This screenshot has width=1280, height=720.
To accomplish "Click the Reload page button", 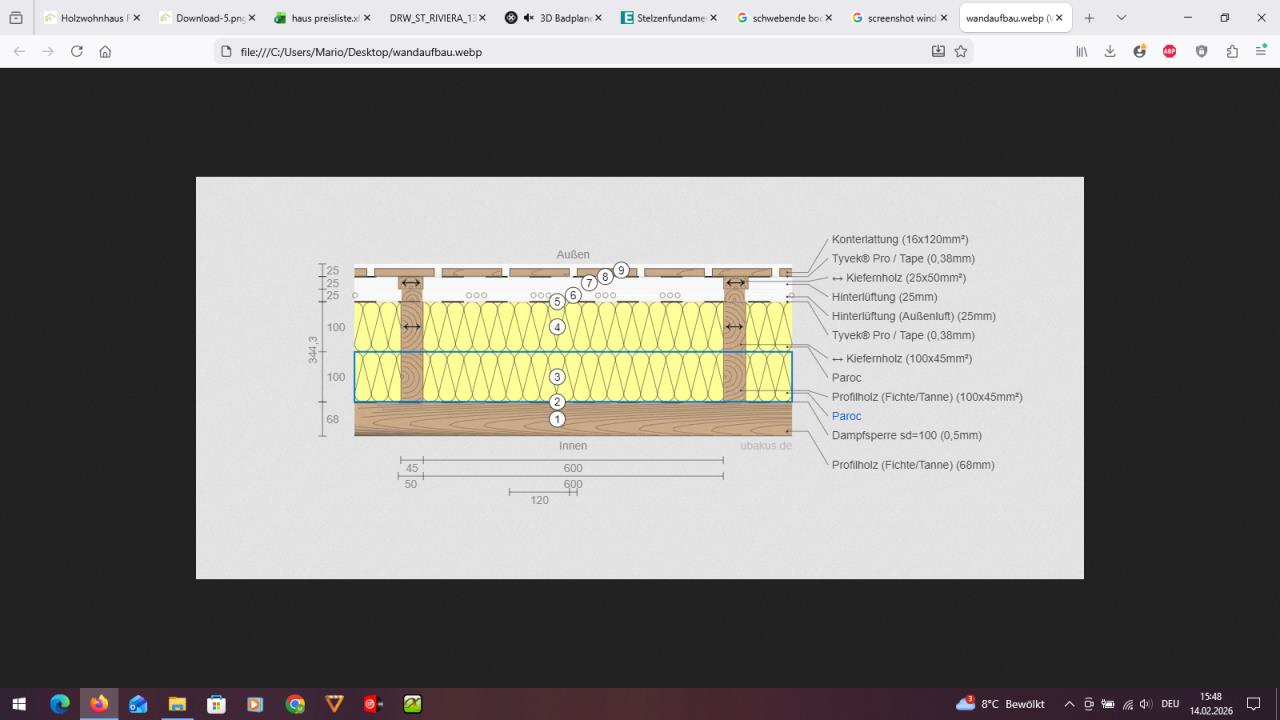I will 76,51.
